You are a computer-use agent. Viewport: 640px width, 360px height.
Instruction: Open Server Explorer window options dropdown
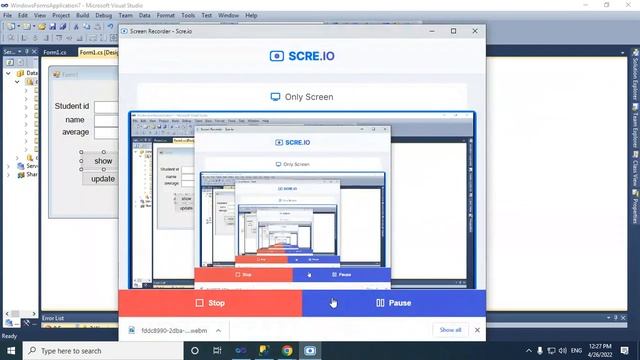click(x=19, y=52)
